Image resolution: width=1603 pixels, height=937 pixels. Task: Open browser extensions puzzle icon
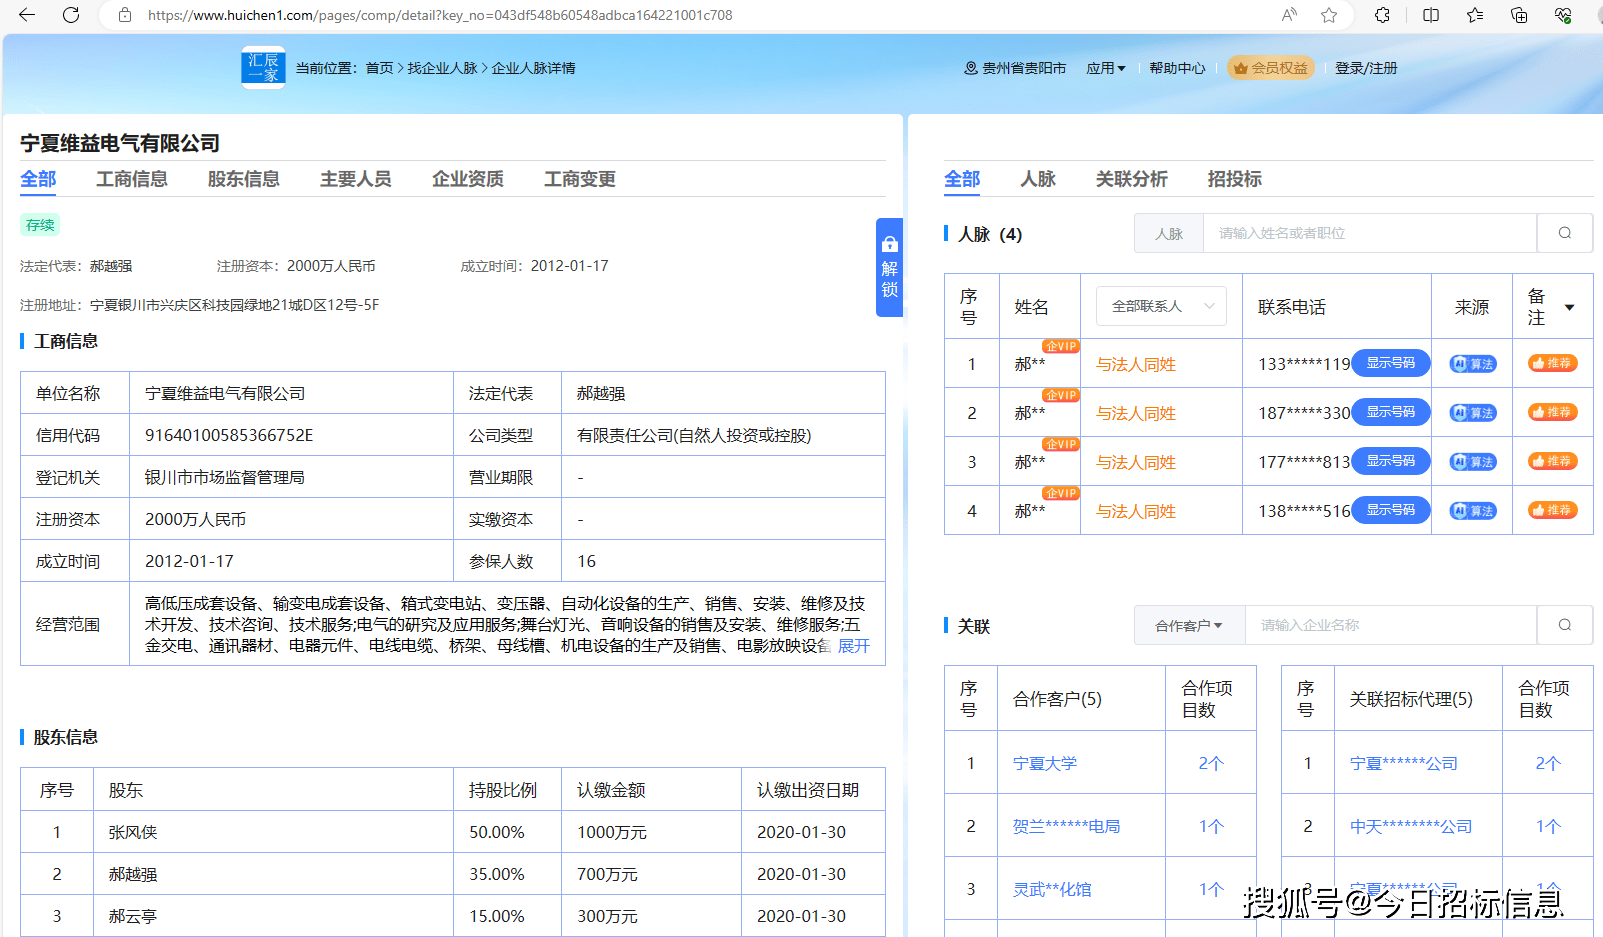[1383, 15]
